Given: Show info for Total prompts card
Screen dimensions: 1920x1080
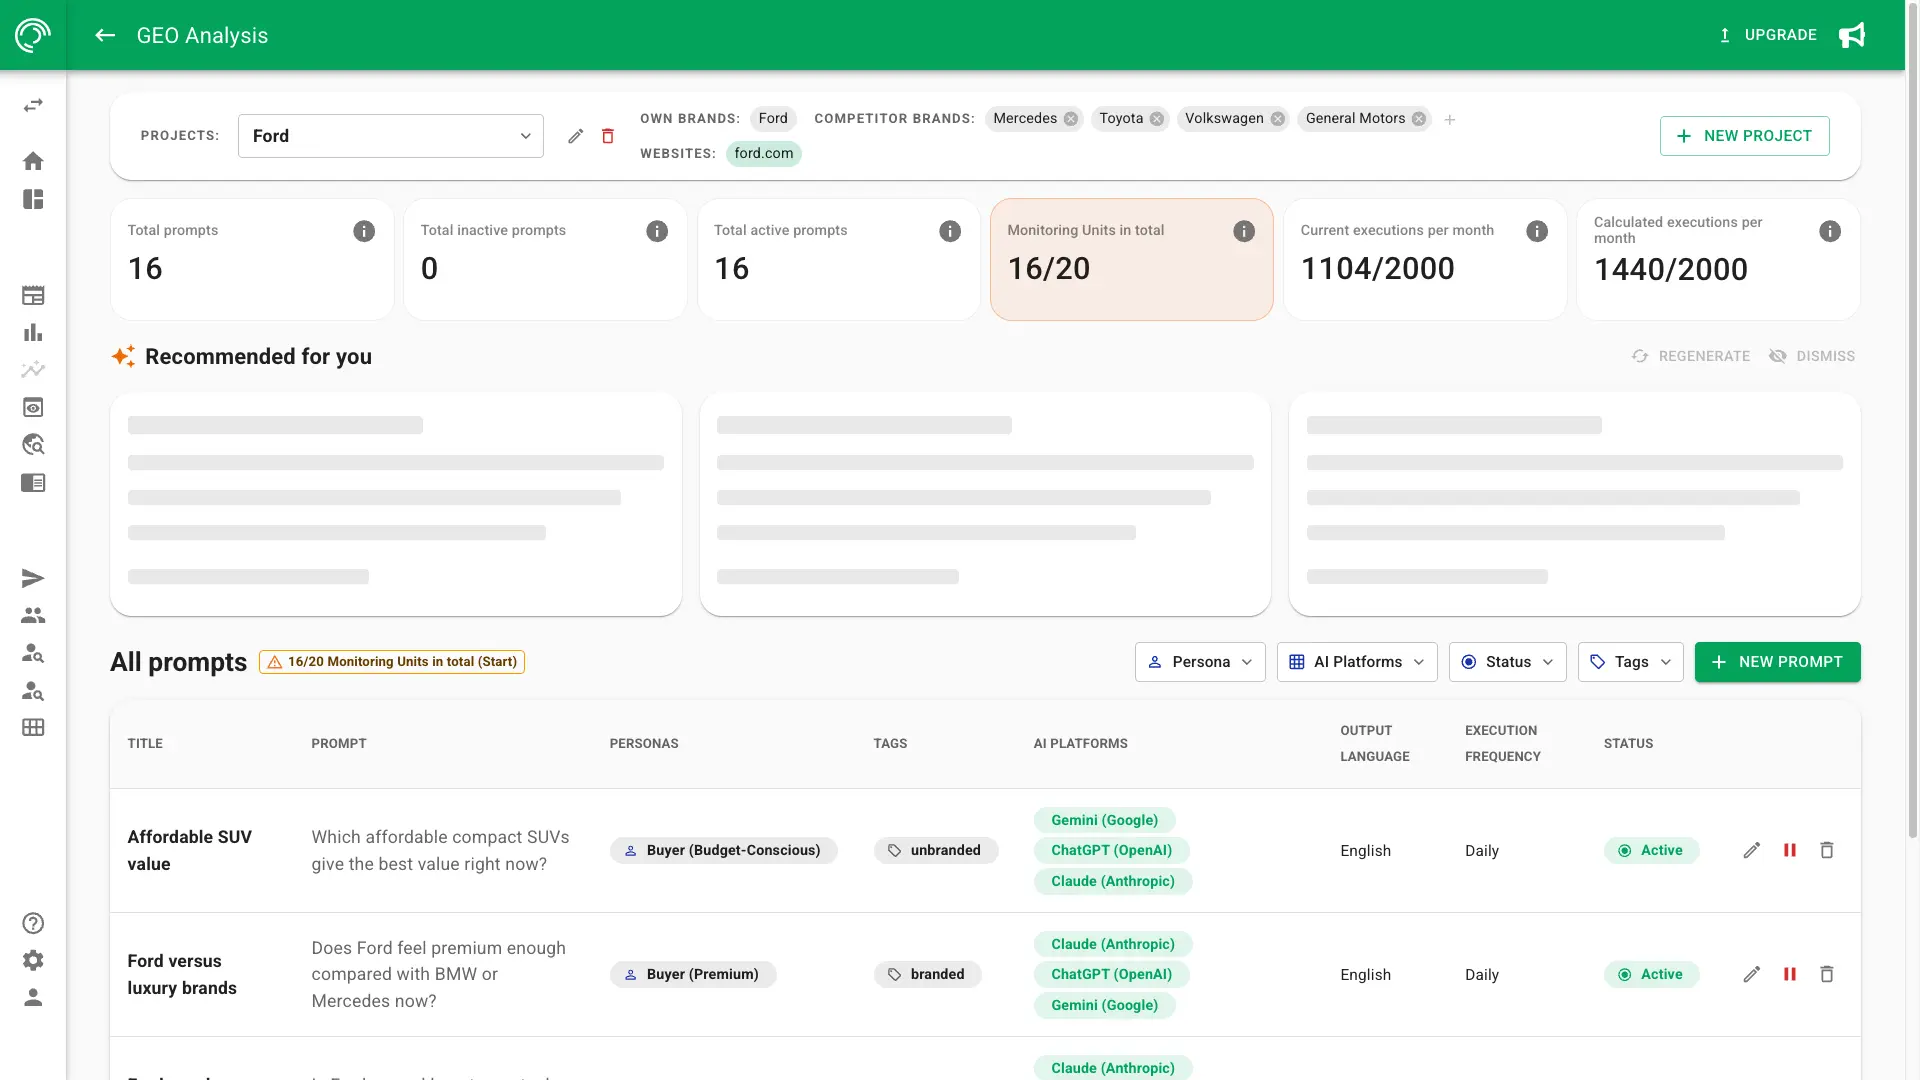Looking at the screenshot, I should [x=364, y=231].
